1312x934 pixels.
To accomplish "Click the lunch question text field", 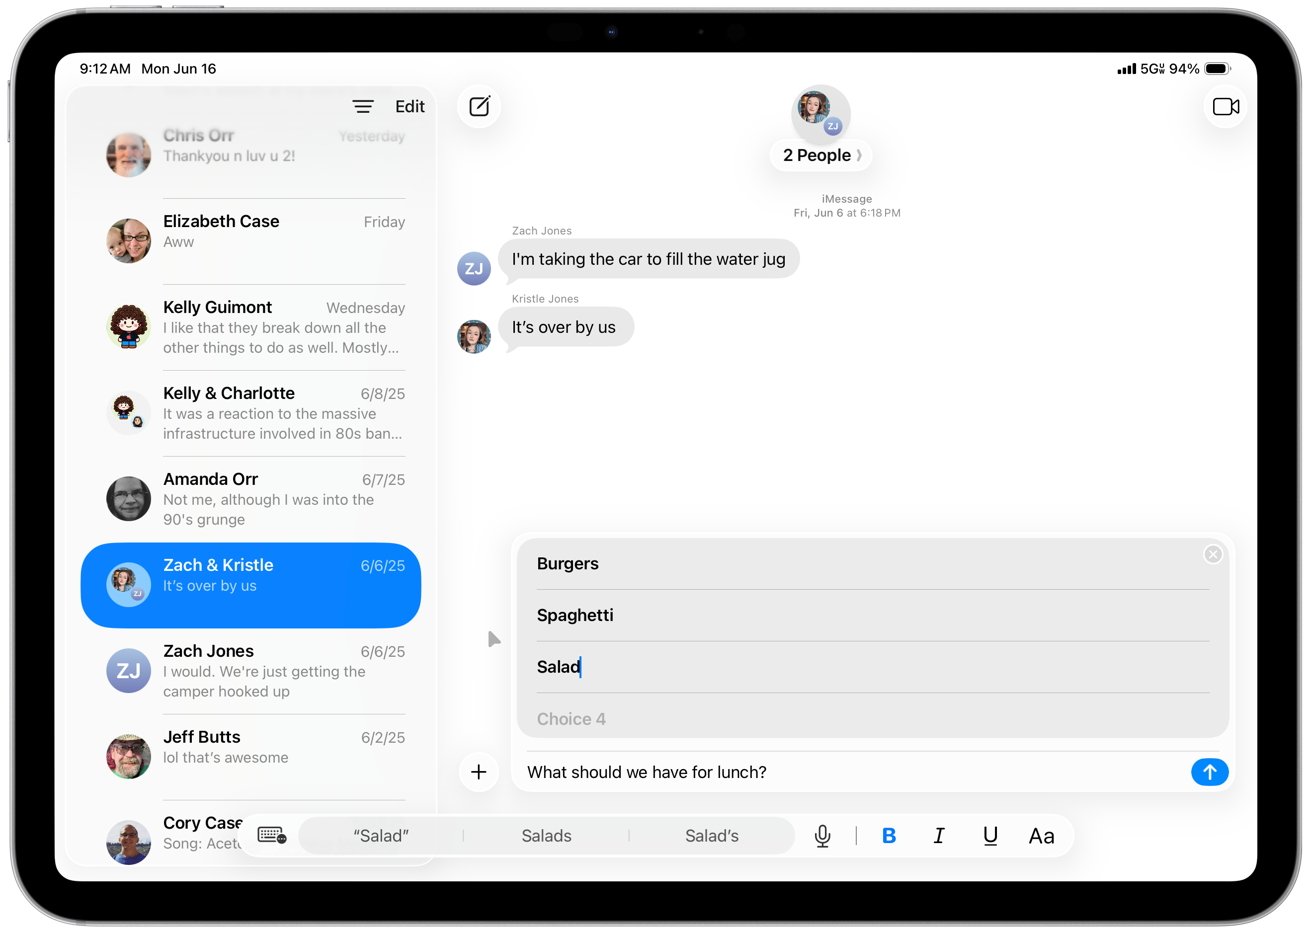I will [x=850, y=772].
